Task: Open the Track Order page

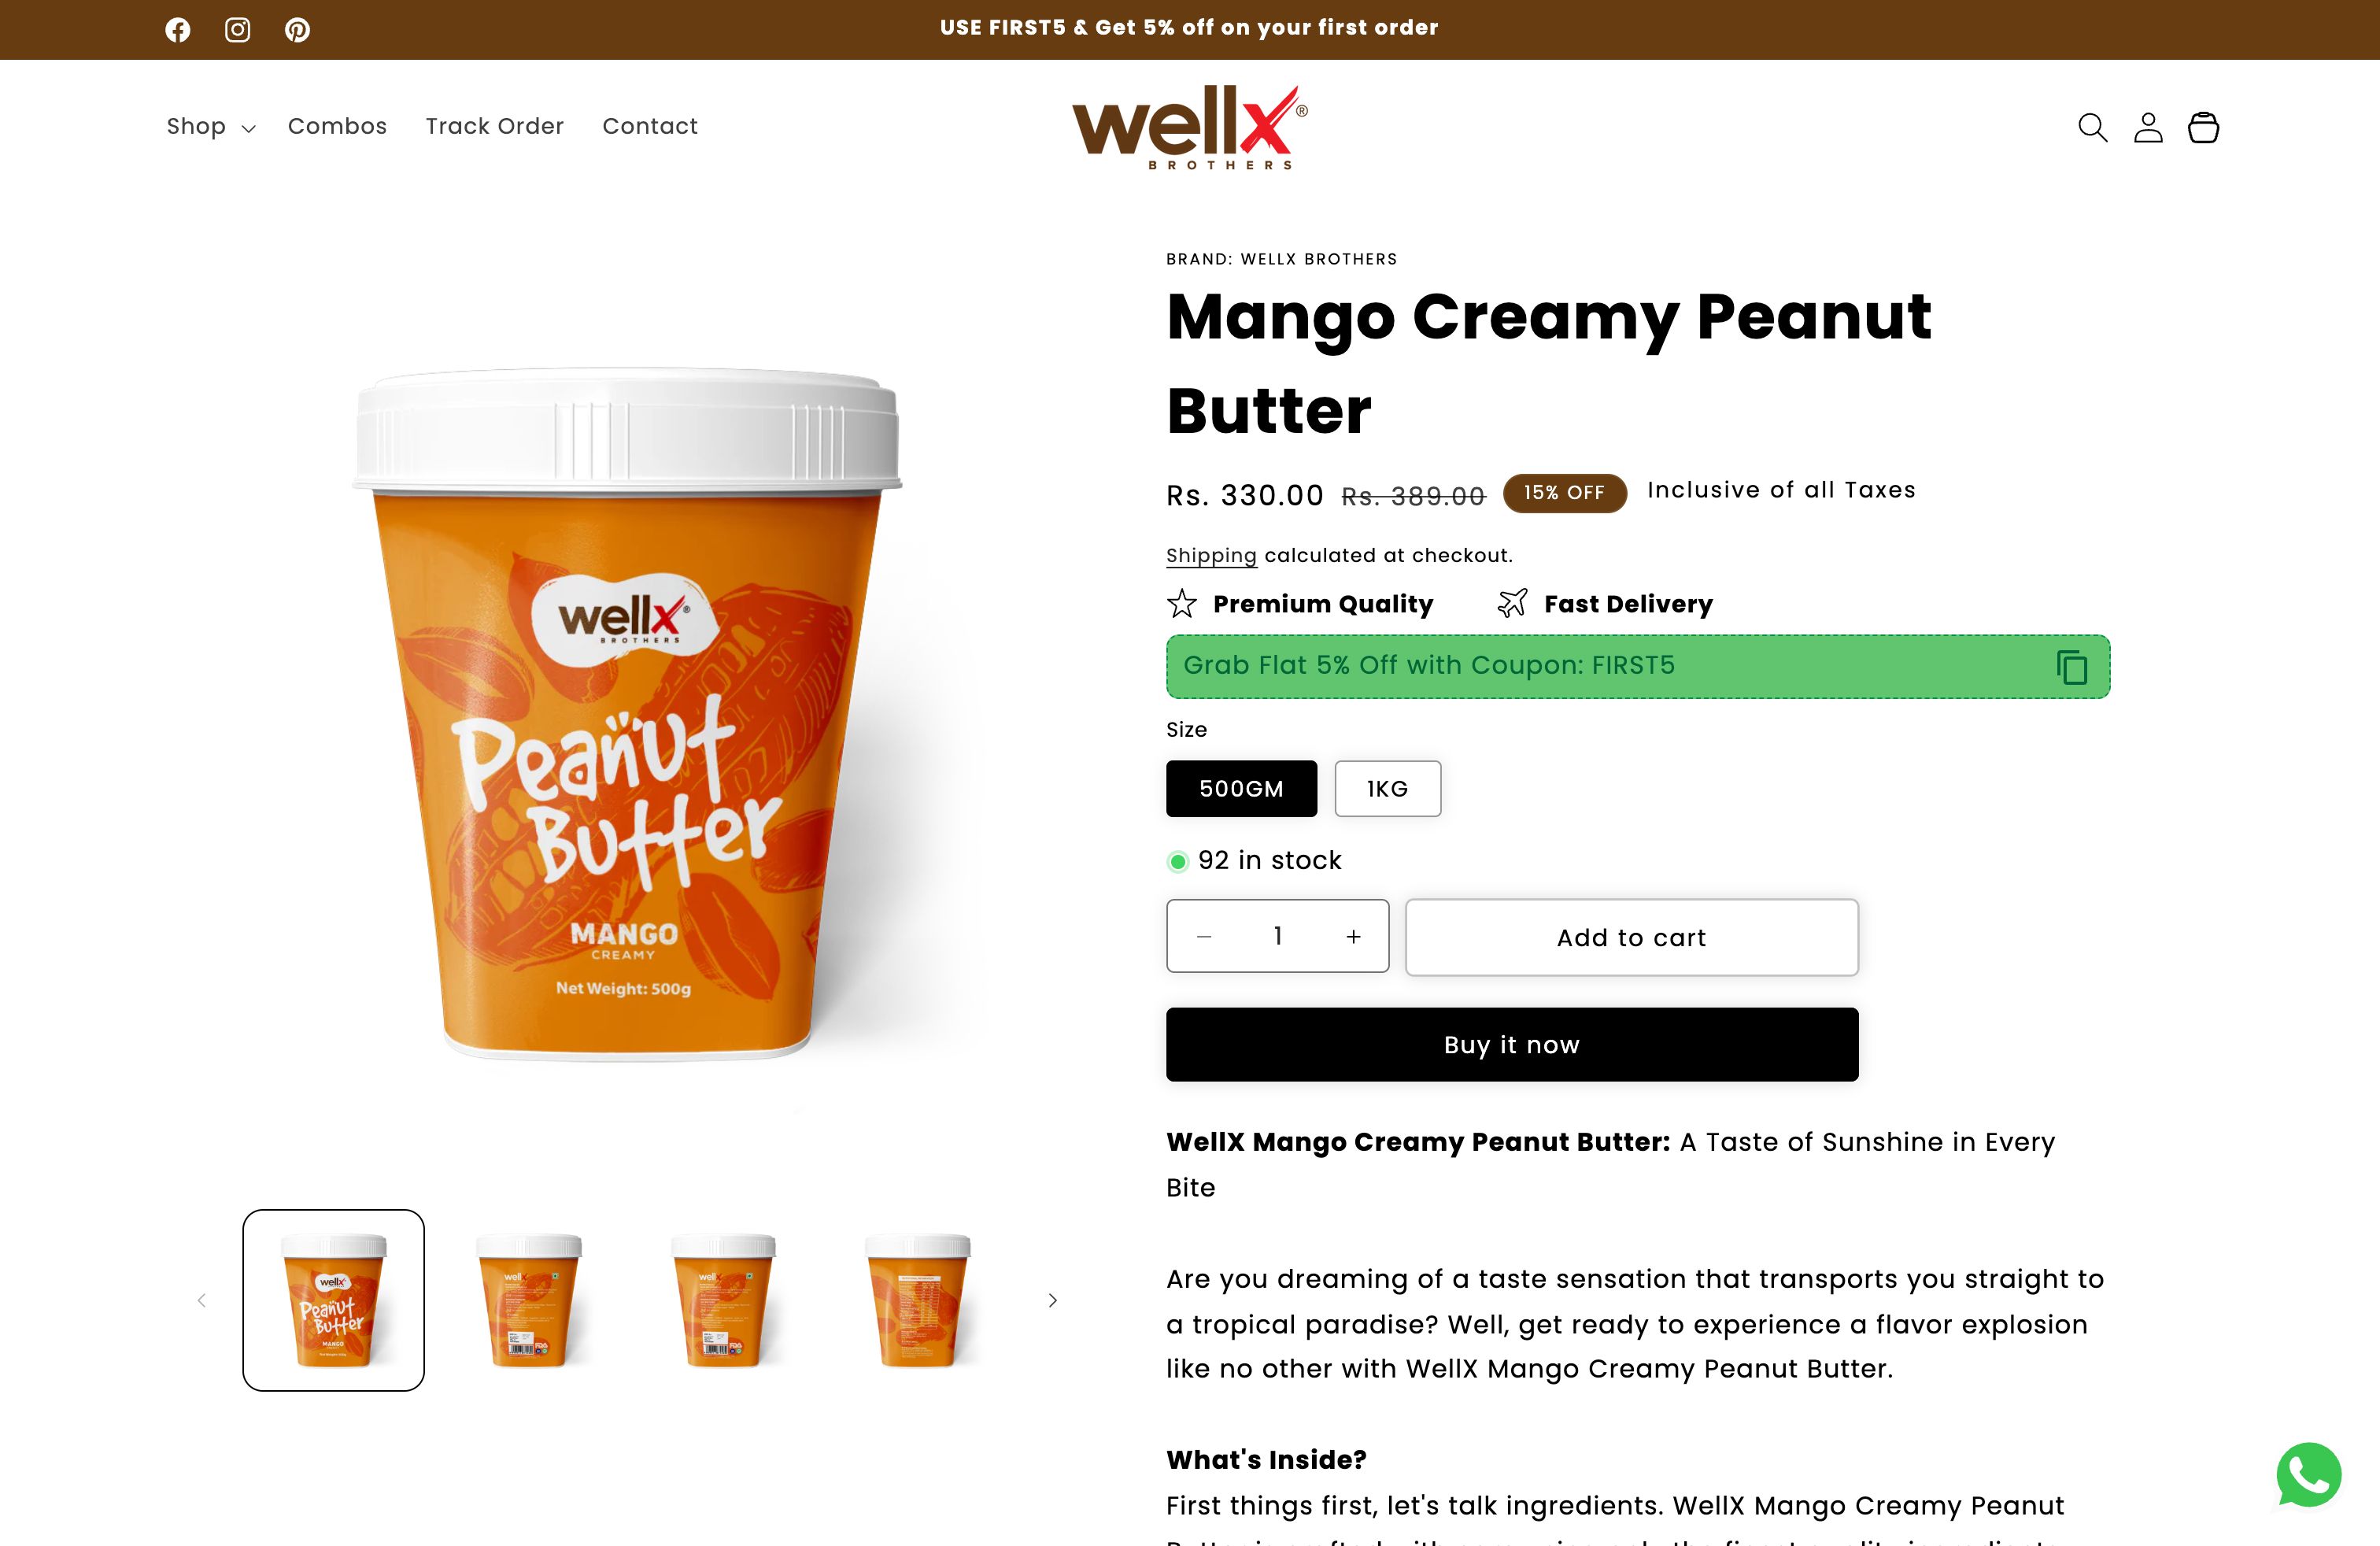Action: tap(495, 126)
